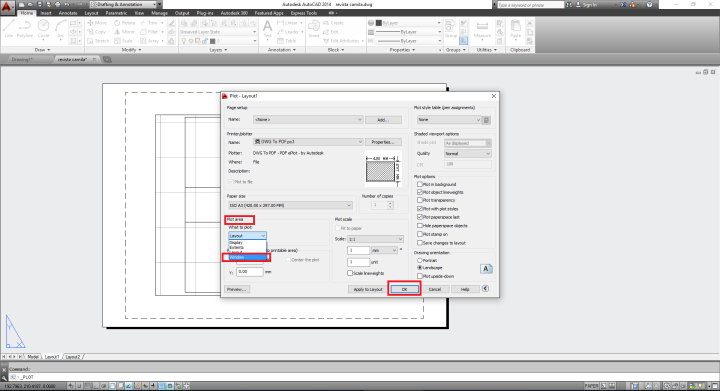Switch to the Output ribbon tab
720x391 pixels.
pyautogui.click(x=182, y=13)
